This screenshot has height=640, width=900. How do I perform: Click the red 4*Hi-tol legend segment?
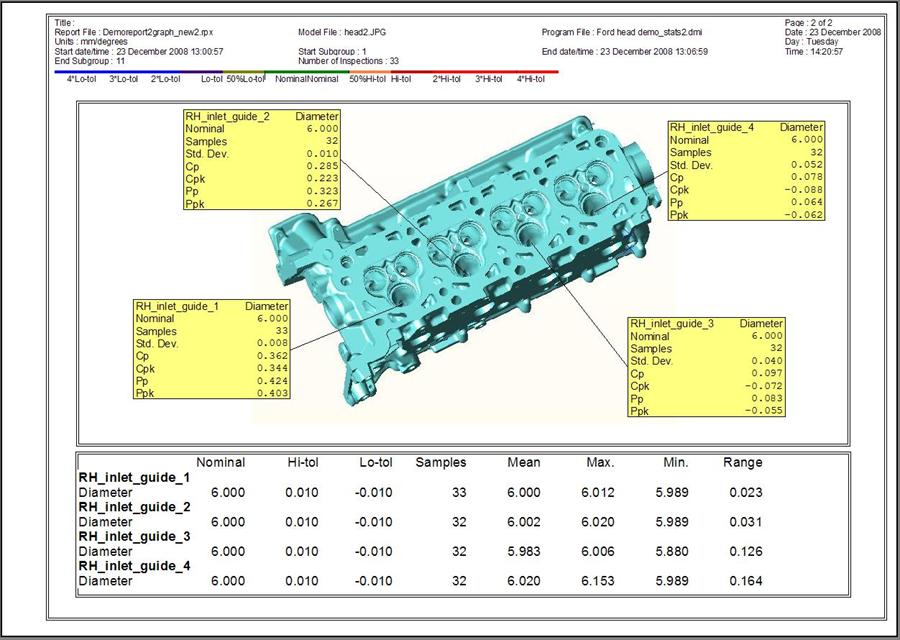click(535, 77)
